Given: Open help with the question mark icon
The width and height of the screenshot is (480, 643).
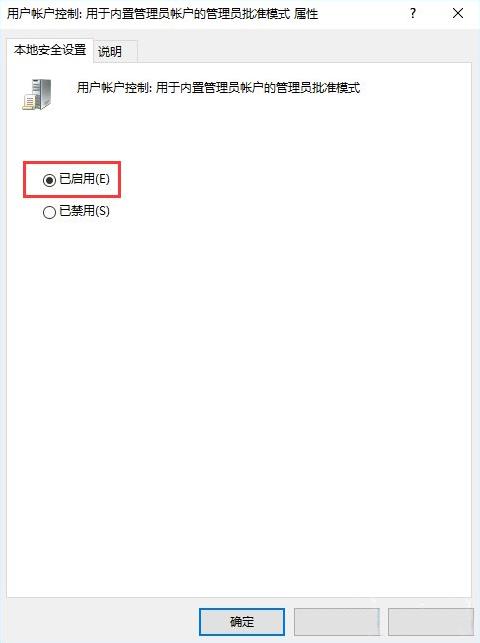Looking at the screenshot, I should 413,14.
